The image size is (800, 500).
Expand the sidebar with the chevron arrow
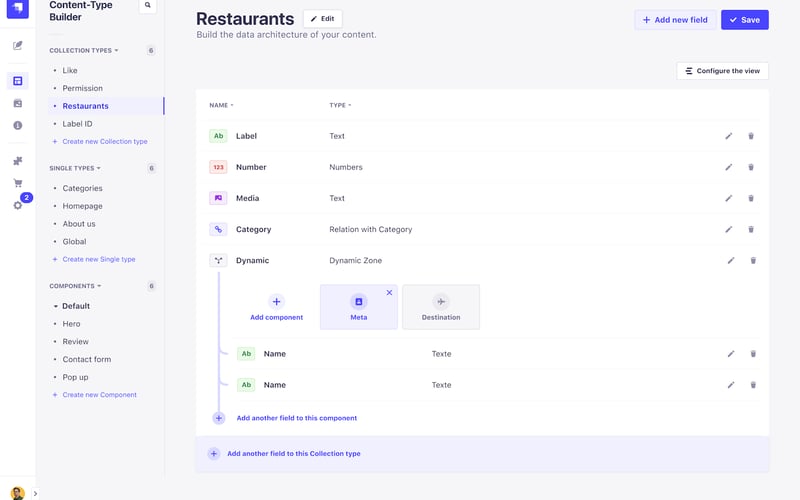35,493
